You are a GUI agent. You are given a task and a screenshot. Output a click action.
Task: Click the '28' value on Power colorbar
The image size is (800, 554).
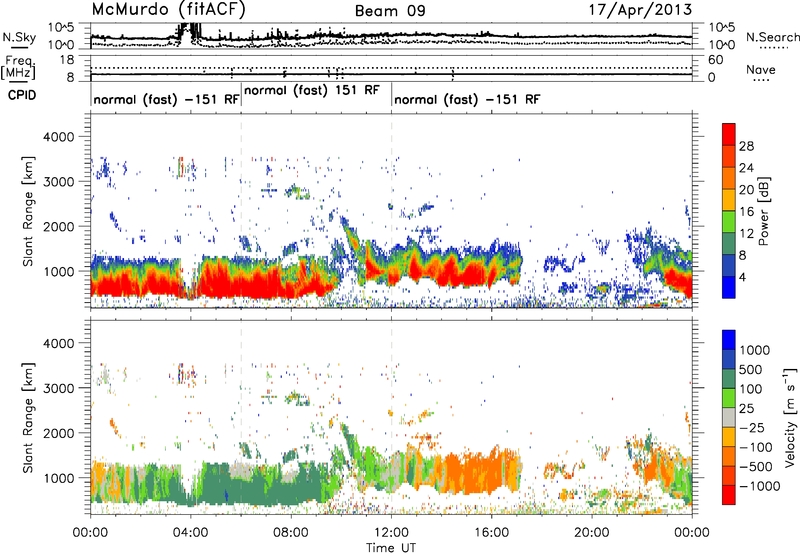(746, 146)
